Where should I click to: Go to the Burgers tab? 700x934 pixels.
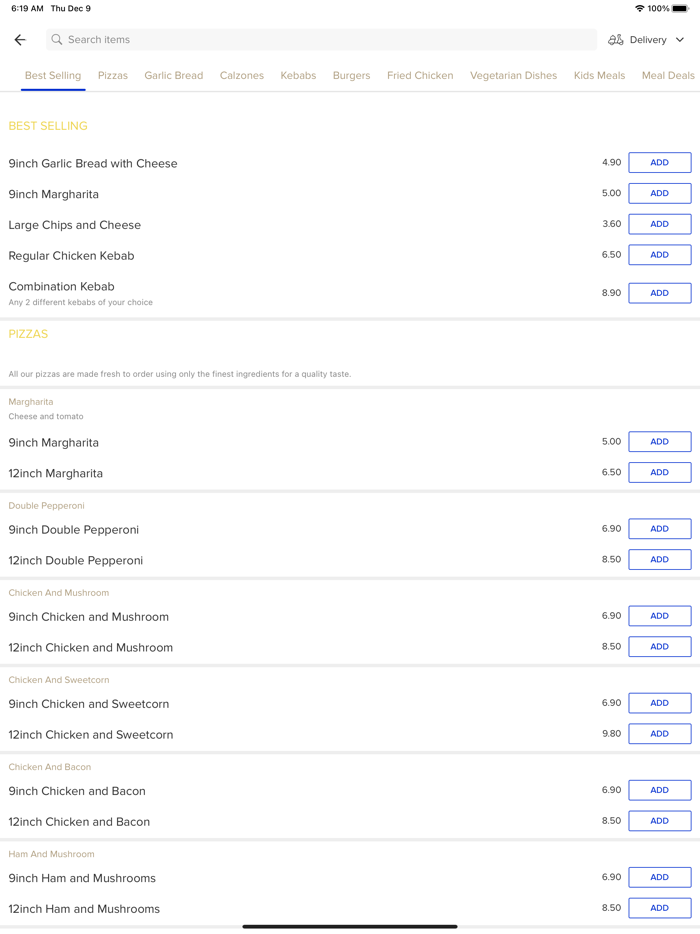click(x=351, y=76)
